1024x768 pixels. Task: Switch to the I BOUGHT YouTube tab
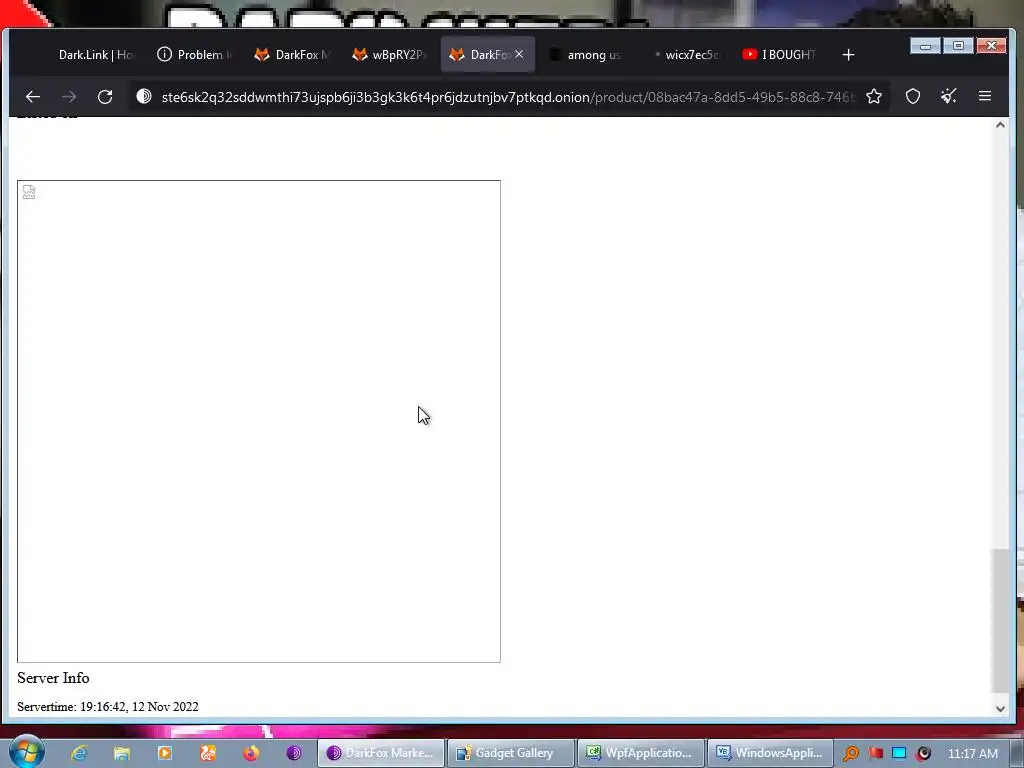(x=780, y=55)
